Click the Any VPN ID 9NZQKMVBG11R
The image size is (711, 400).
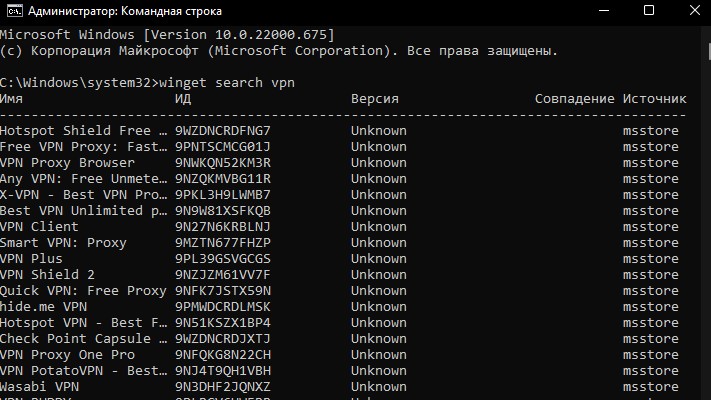tap(223, 179)
